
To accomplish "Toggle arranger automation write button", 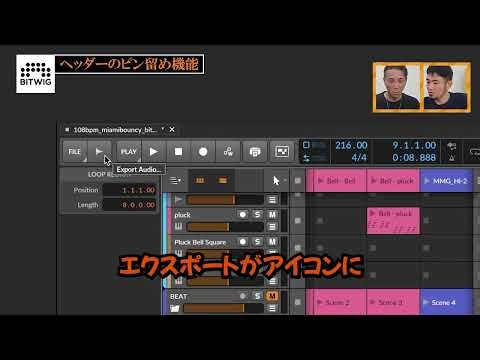I will coord(228,152).
